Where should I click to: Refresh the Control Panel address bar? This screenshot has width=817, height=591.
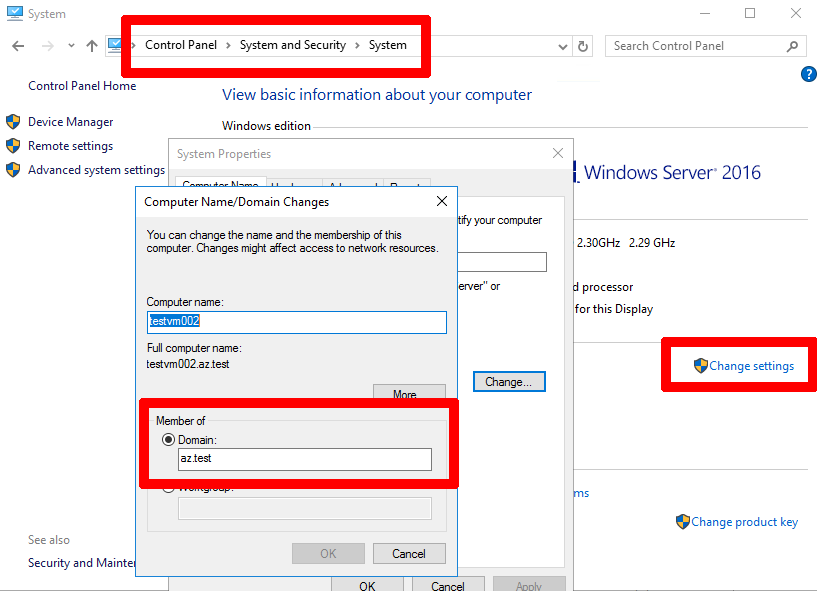pyautogui.click(x=584, y=46)
